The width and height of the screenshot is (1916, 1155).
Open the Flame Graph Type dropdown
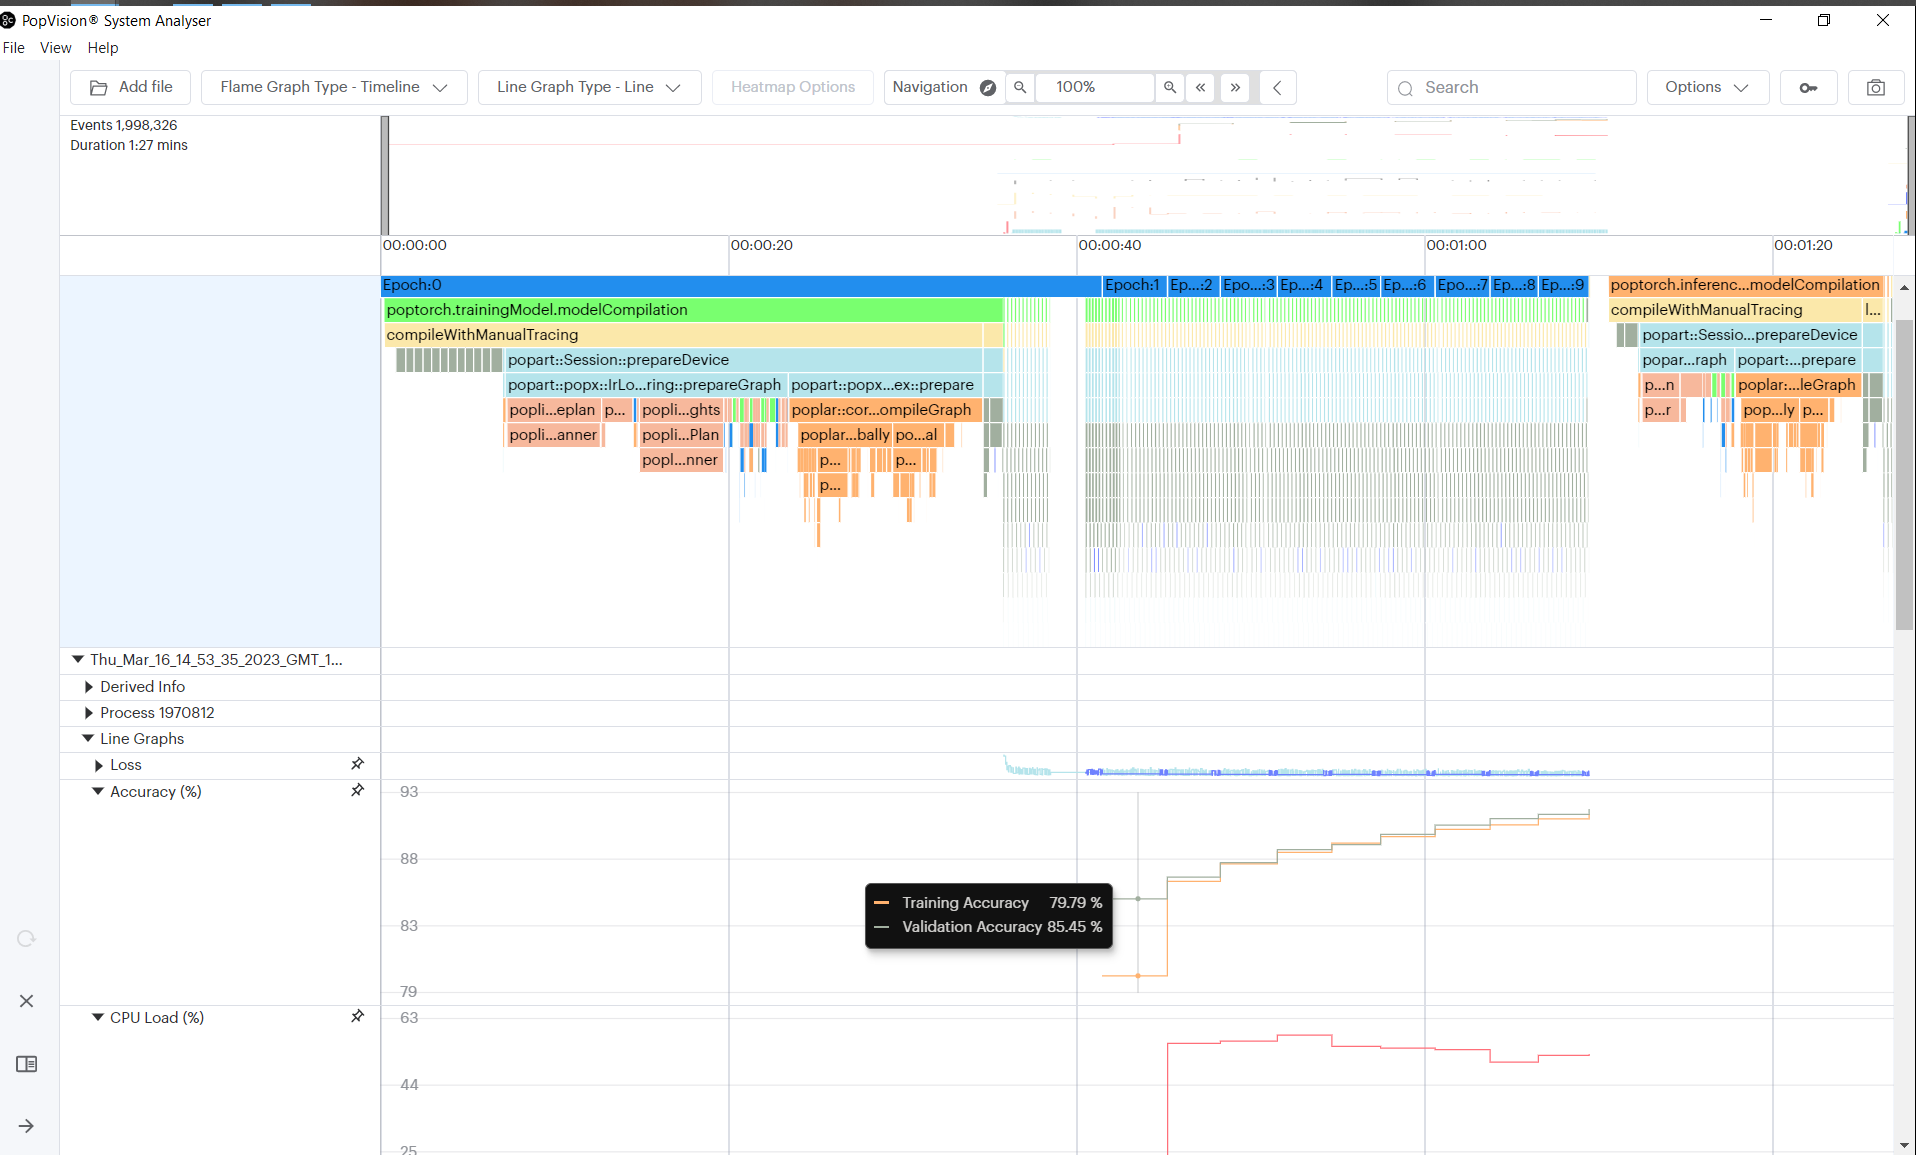tap(334, 87)
